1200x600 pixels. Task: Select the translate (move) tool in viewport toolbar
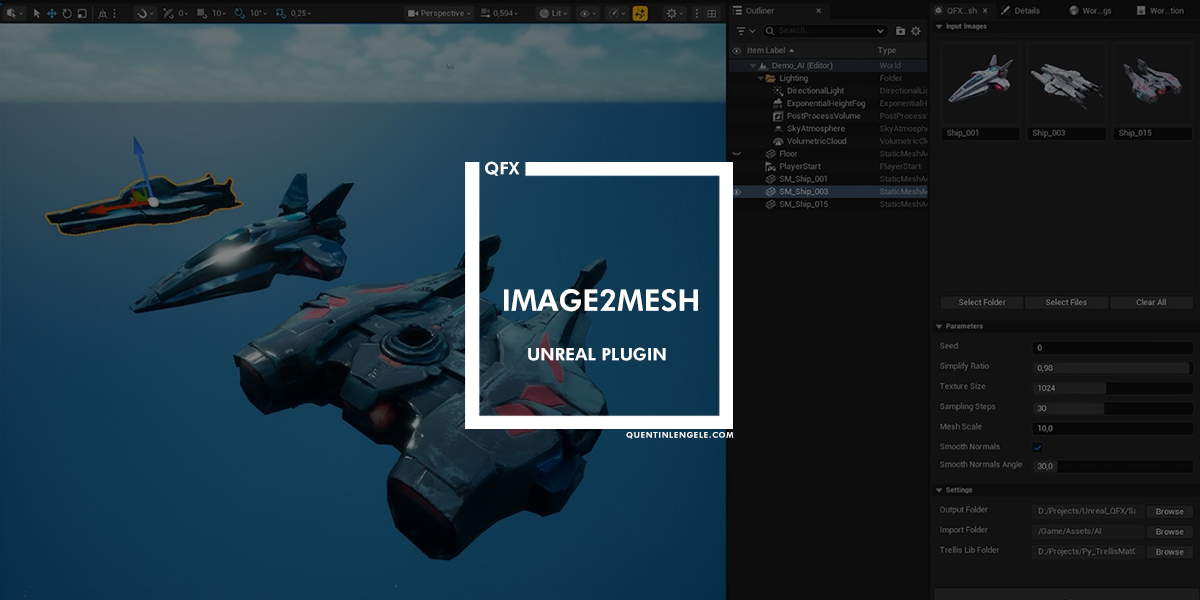52,14
